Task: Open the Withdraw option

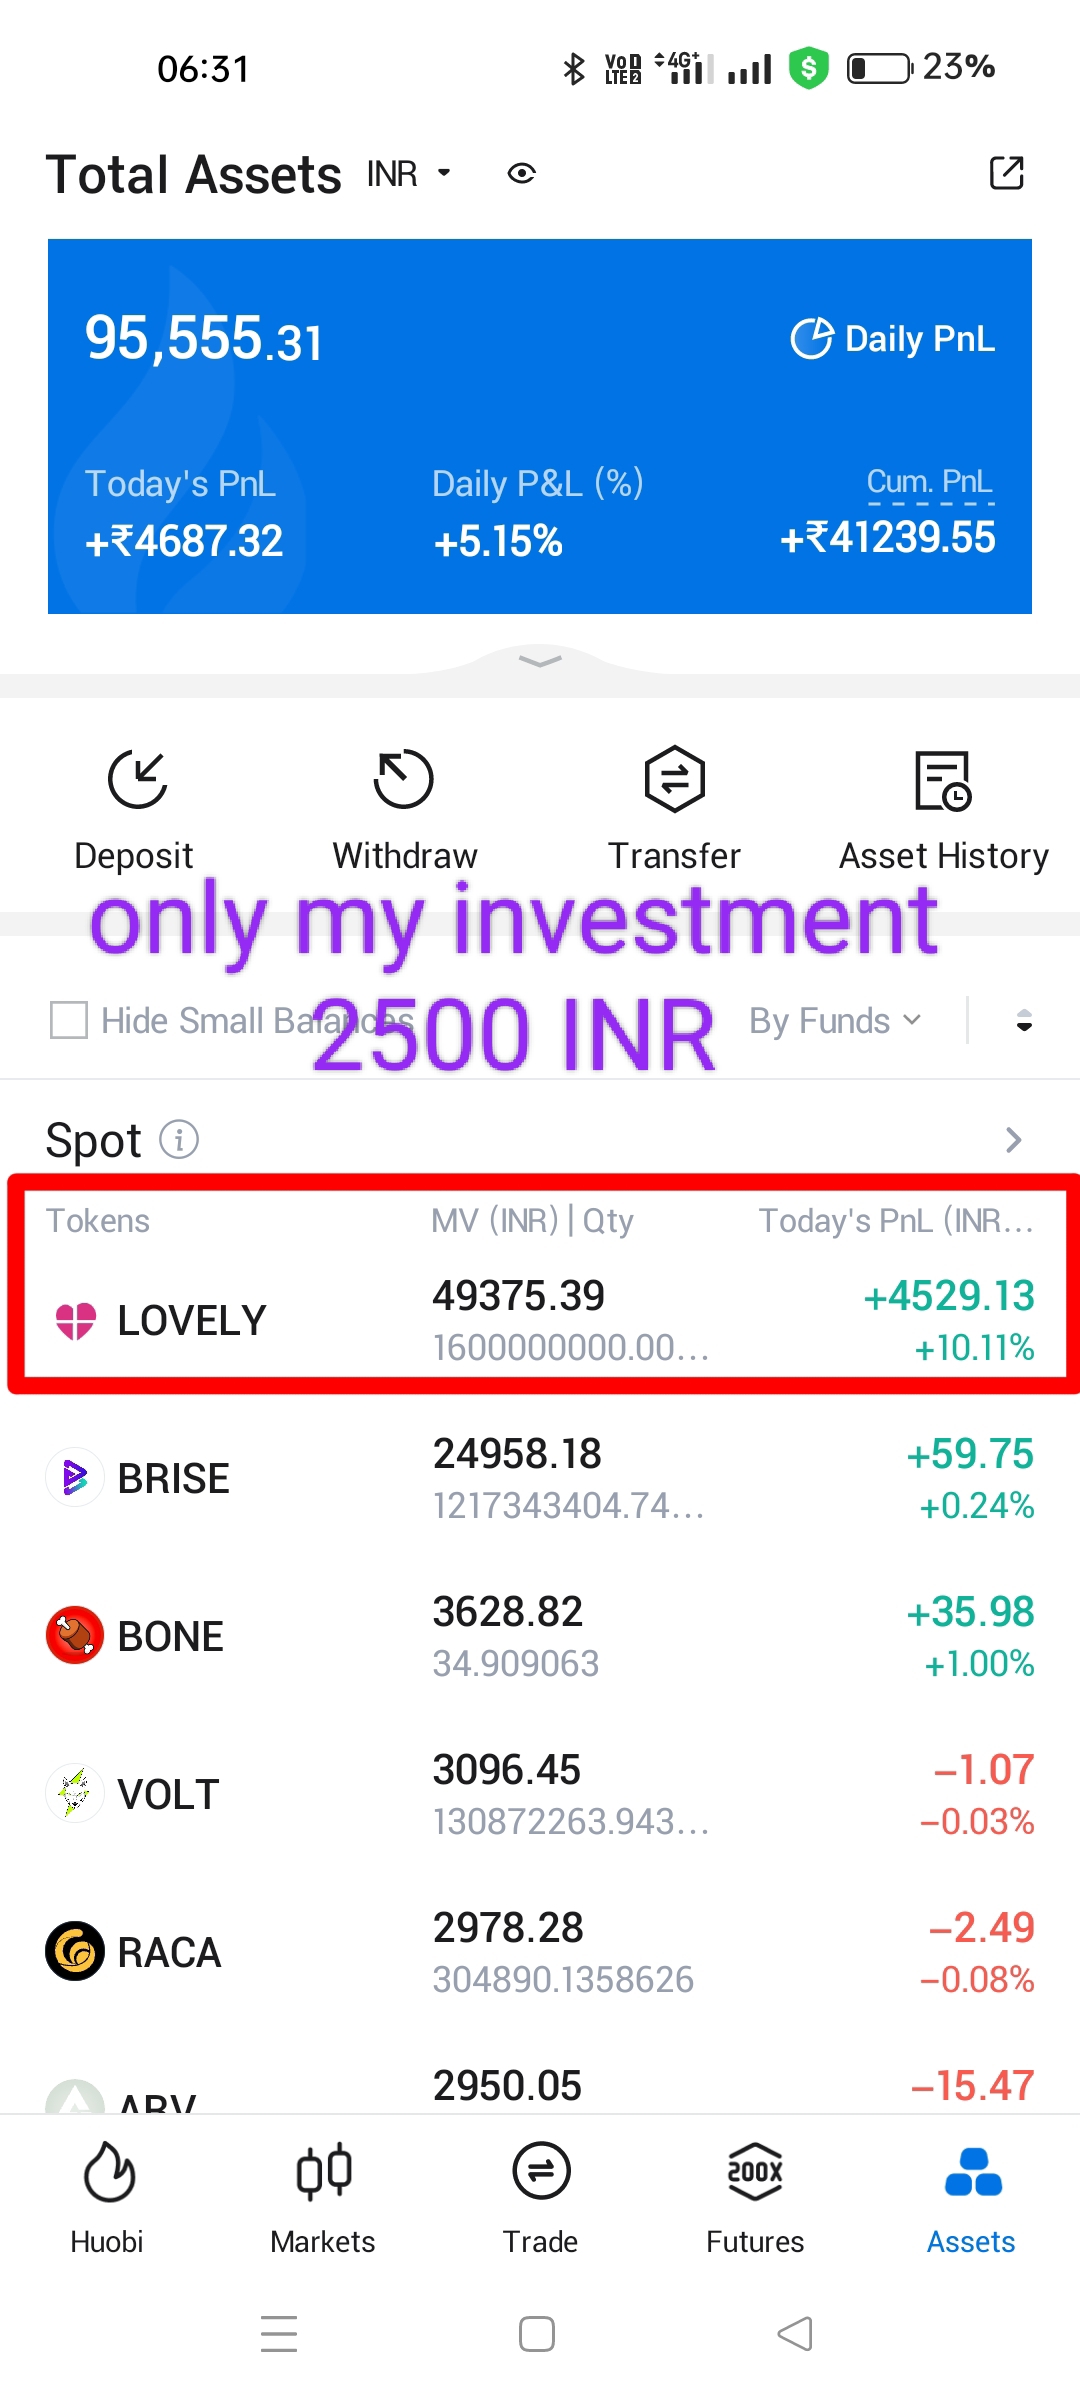Action: (x=403, y=779)
